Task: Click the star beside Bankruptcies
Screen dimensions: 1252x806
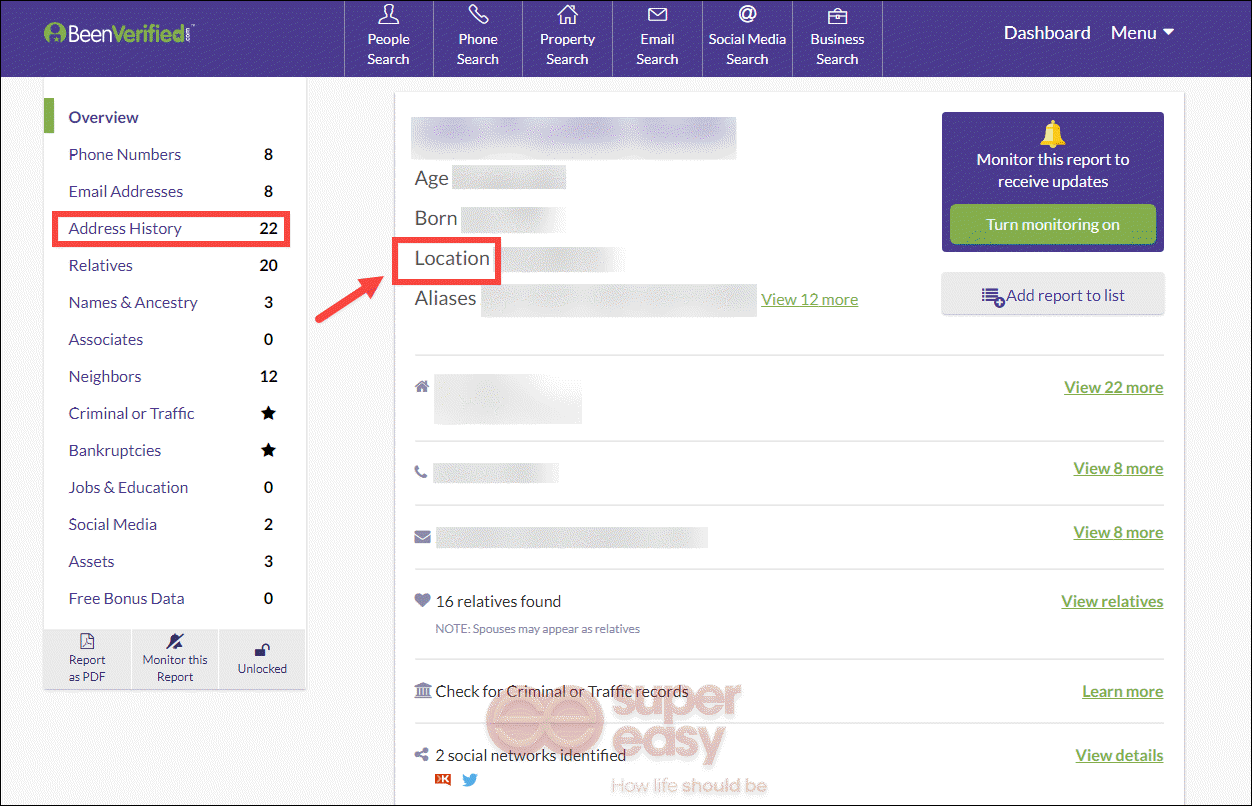Action: tap(268, 450)
